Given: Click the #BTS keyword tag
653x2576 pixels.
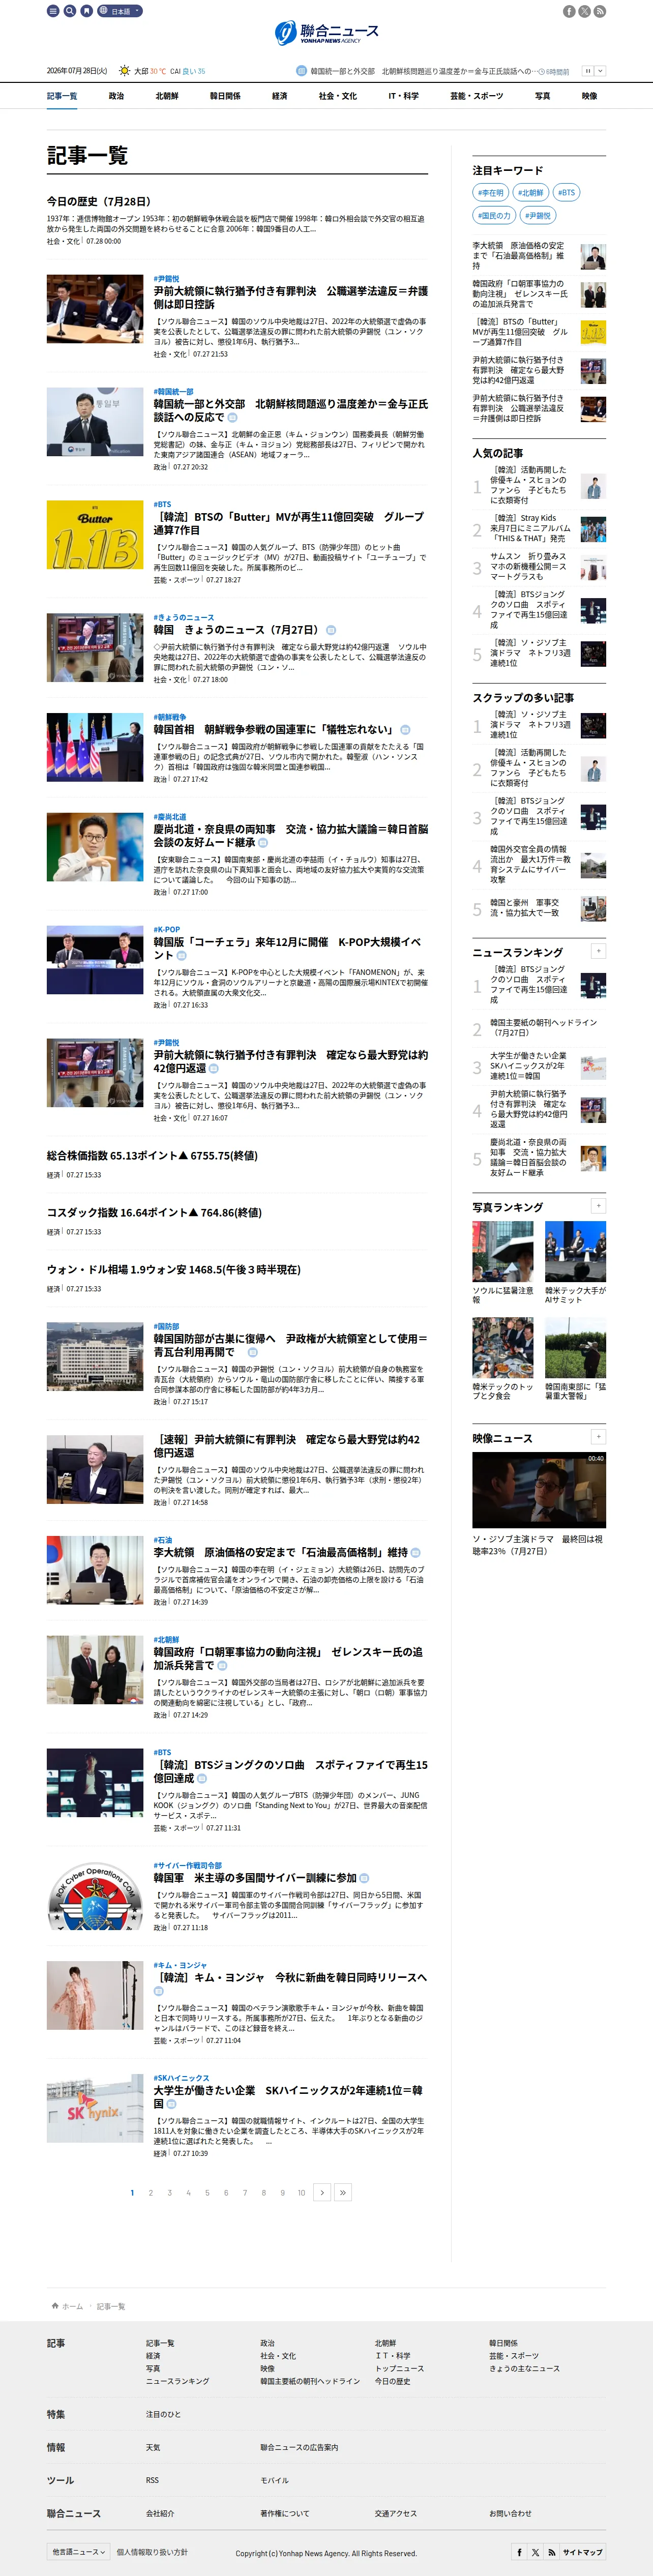Looking at the screenshot, I should (x=566, y=193).
